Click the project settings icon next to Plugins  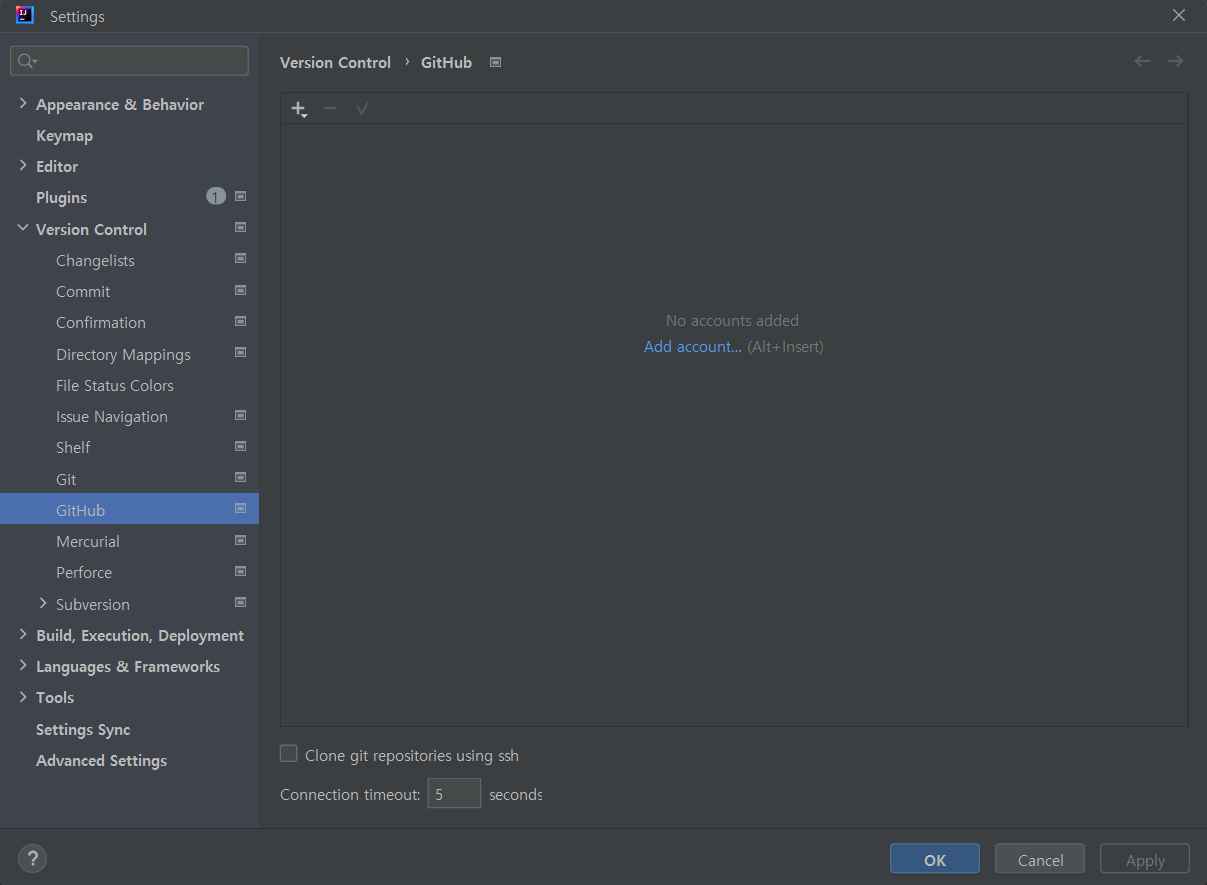coord(240,197)
